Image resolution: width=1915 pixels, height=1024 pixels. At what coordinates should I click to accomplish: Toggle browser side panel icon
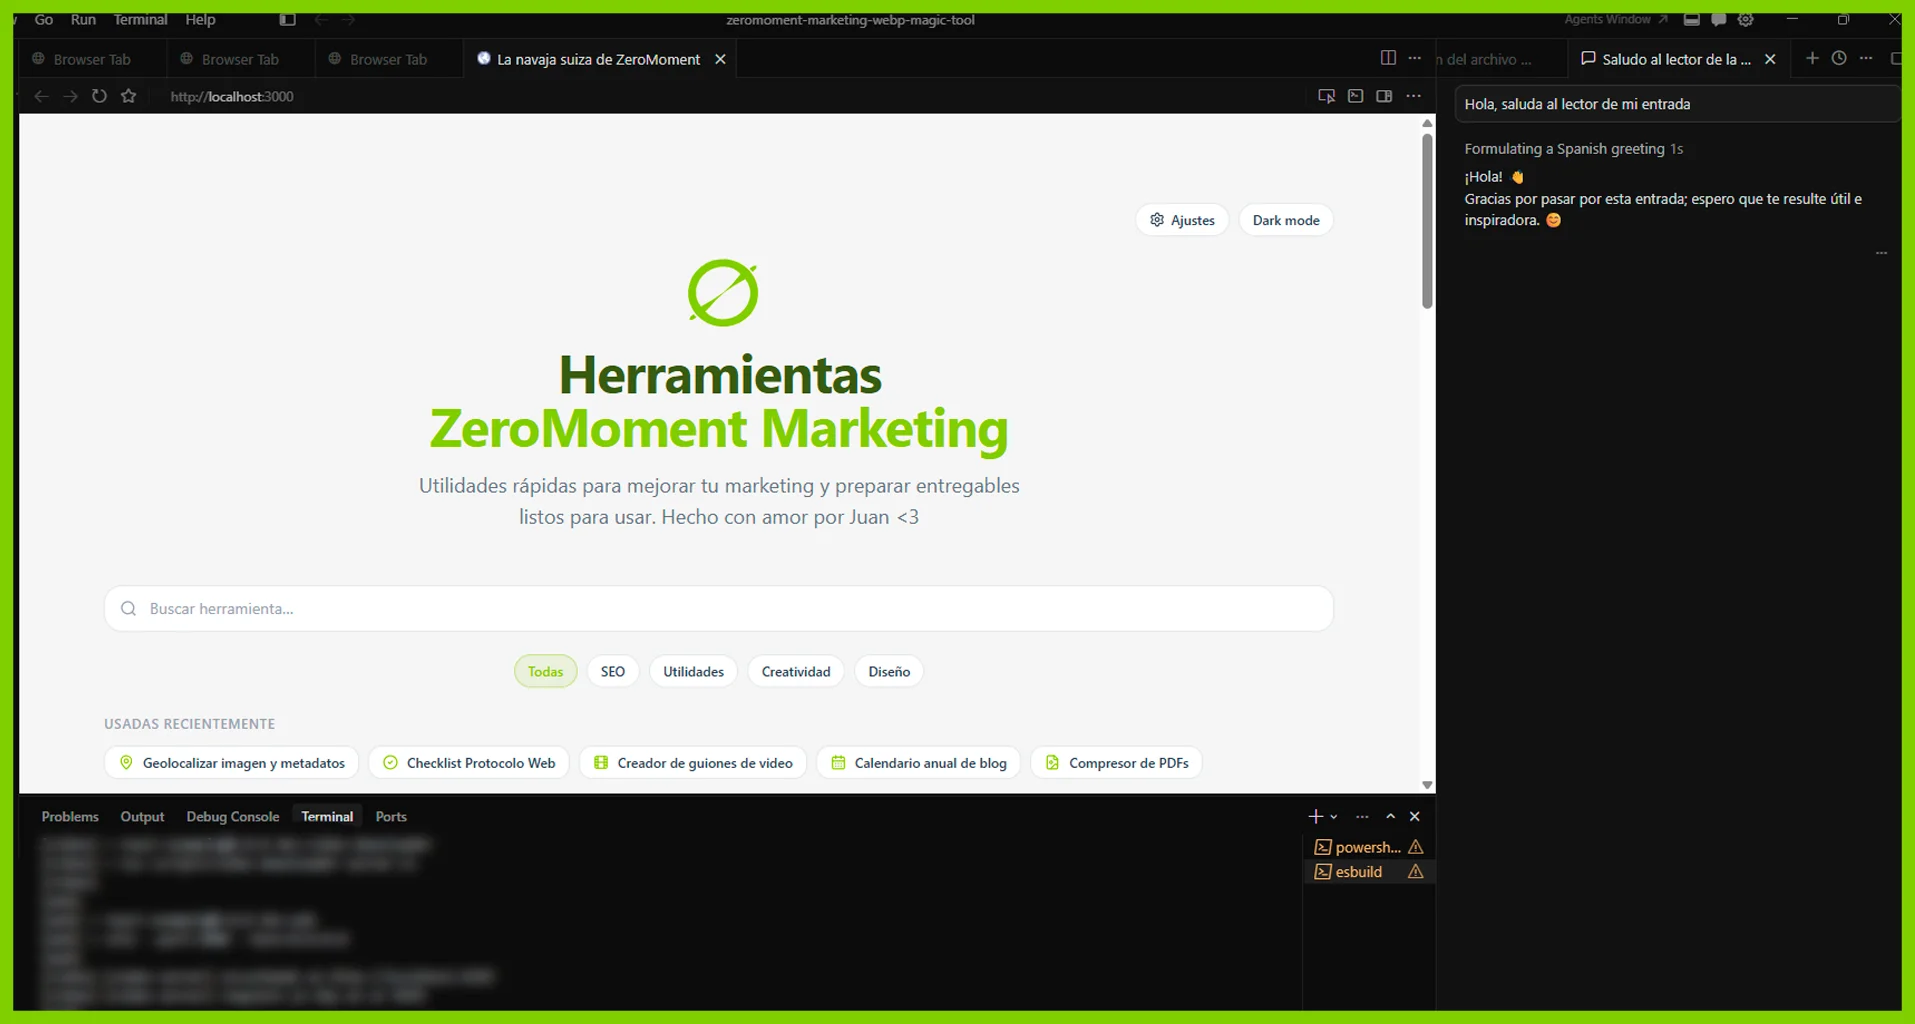click(1384, 96)
